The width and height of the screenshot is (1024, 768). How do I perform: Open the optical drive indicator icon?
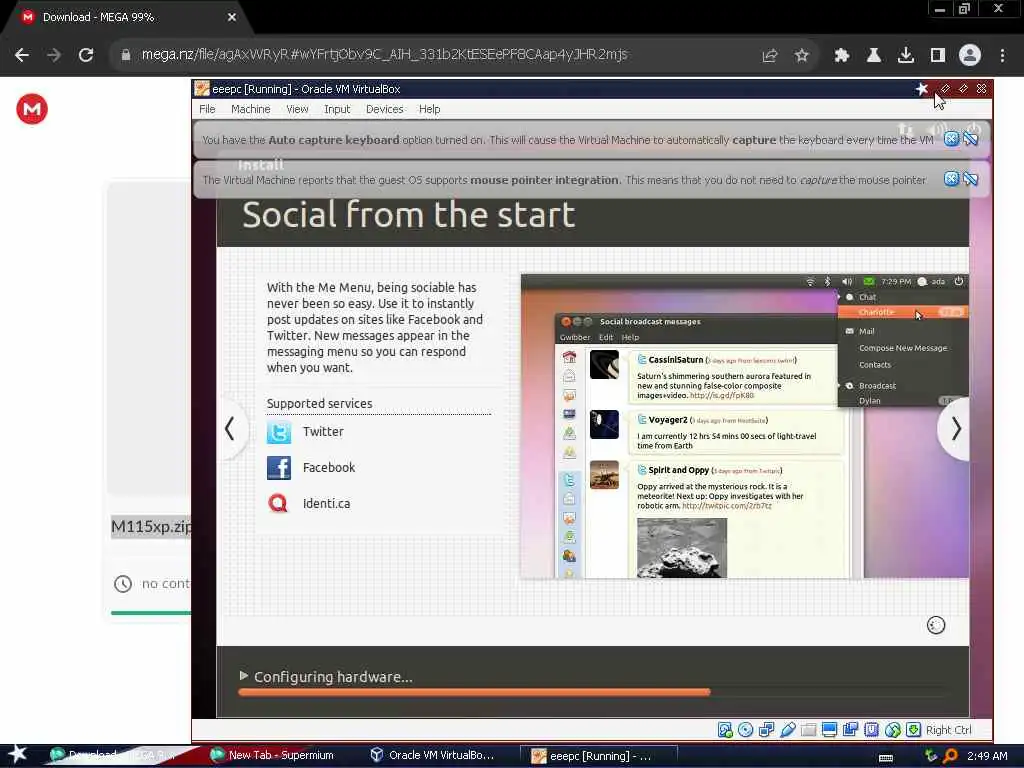pos(745,729)
